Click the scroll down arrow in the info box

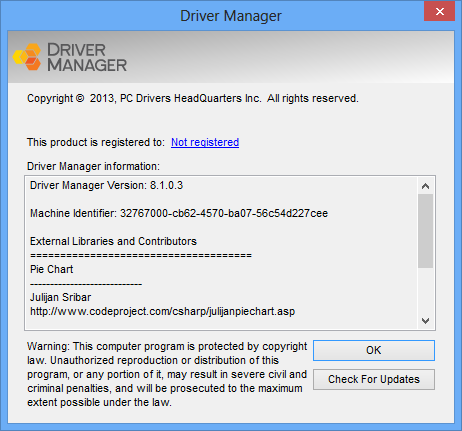click(425, 321)
